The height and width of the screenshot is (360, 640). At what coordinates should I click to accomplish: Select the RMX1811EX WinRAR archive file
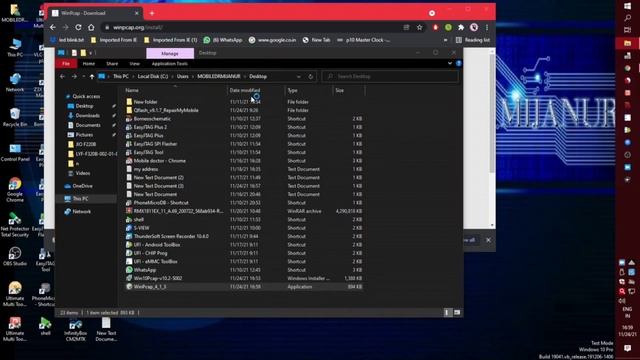pyautogui.click(x=244, y=211)
